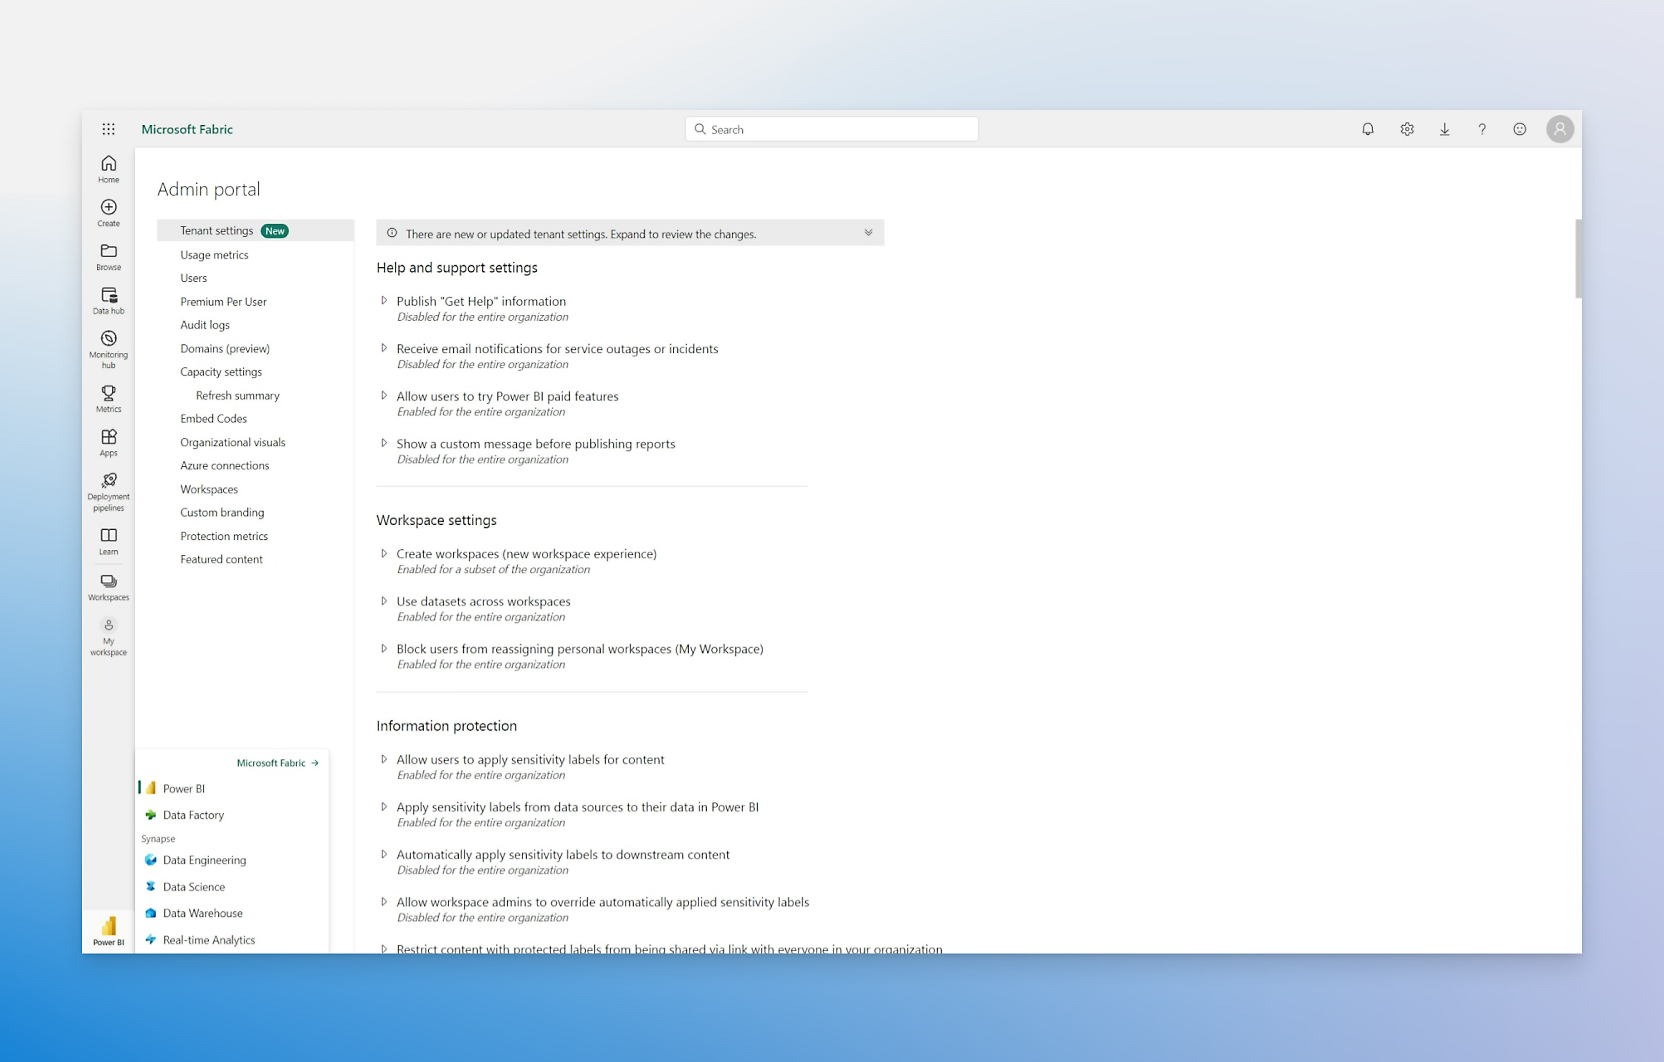Viewport: 1664px width, 1062px height.
Task: Open the help question mark icon
Action: click(x=1482, y=129)
